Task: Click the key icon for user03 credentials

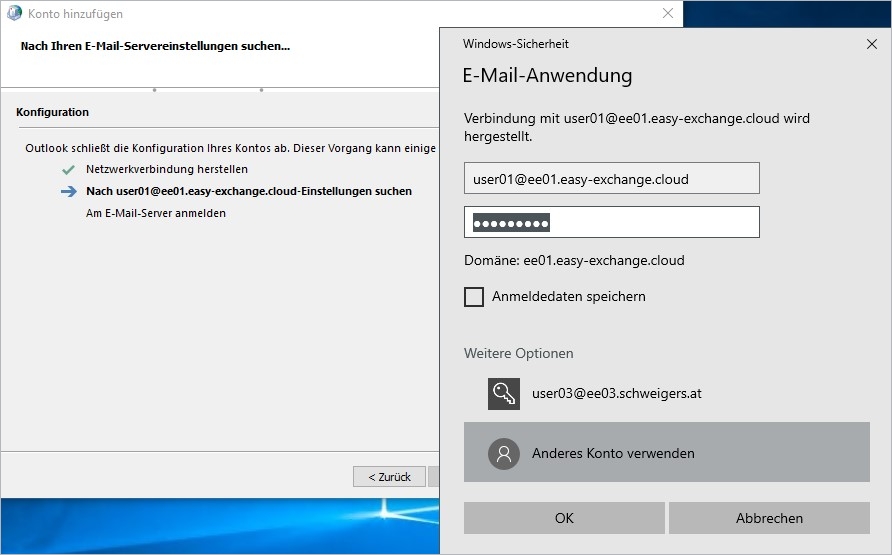Action: (x=503, y=394)
